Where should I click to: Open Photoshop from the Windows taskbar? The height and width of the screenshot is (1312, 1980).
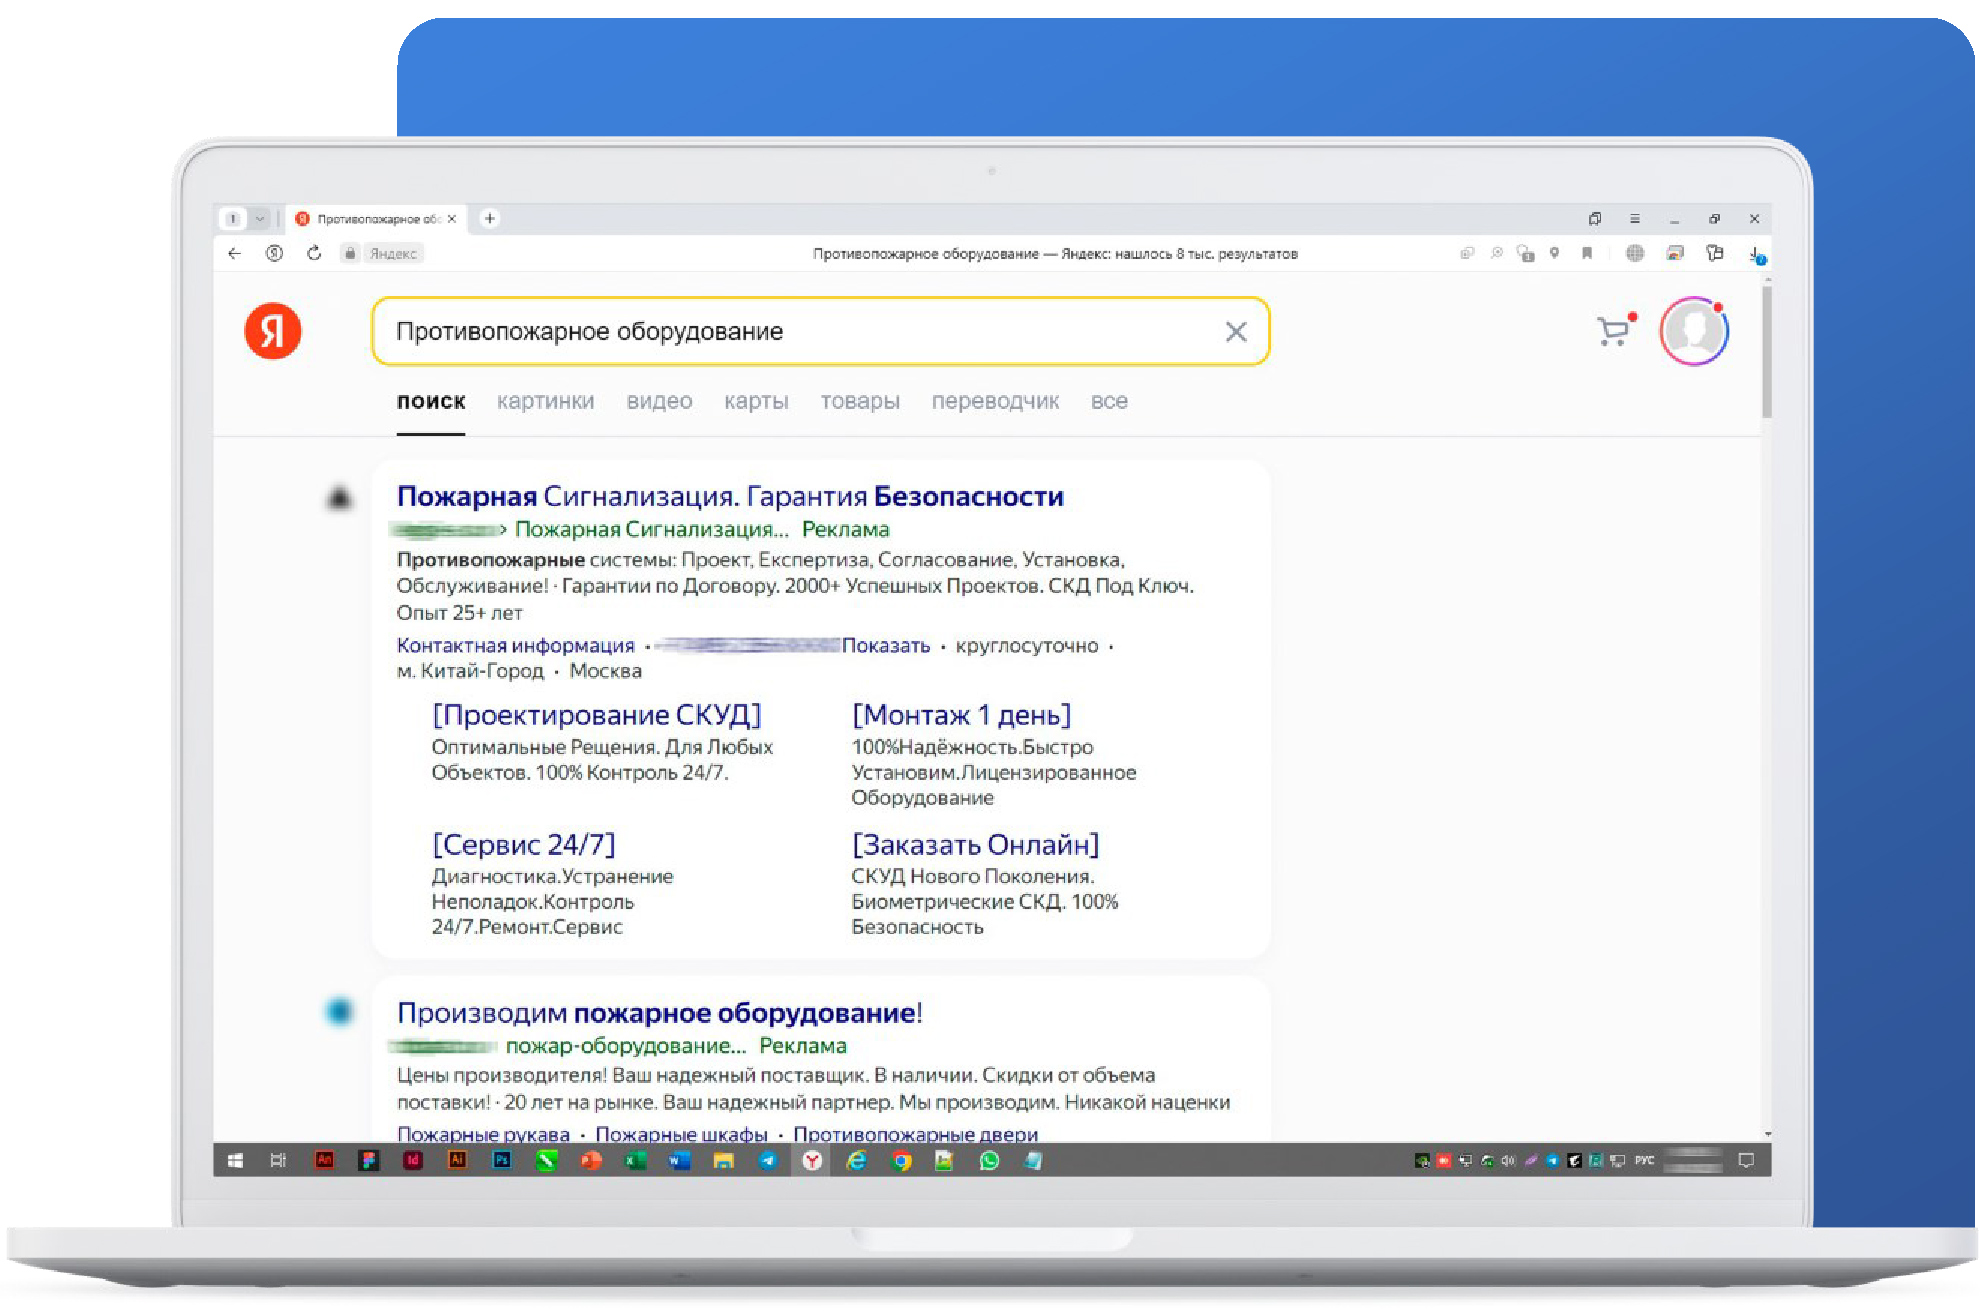502,1160
